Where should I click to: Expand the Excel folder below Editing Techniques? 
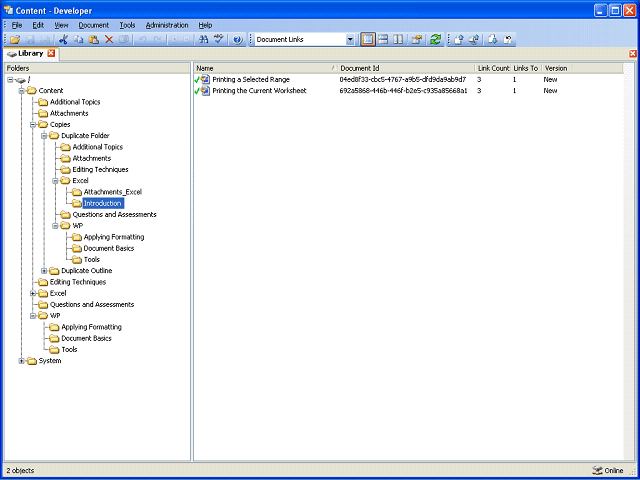point(33,293)
